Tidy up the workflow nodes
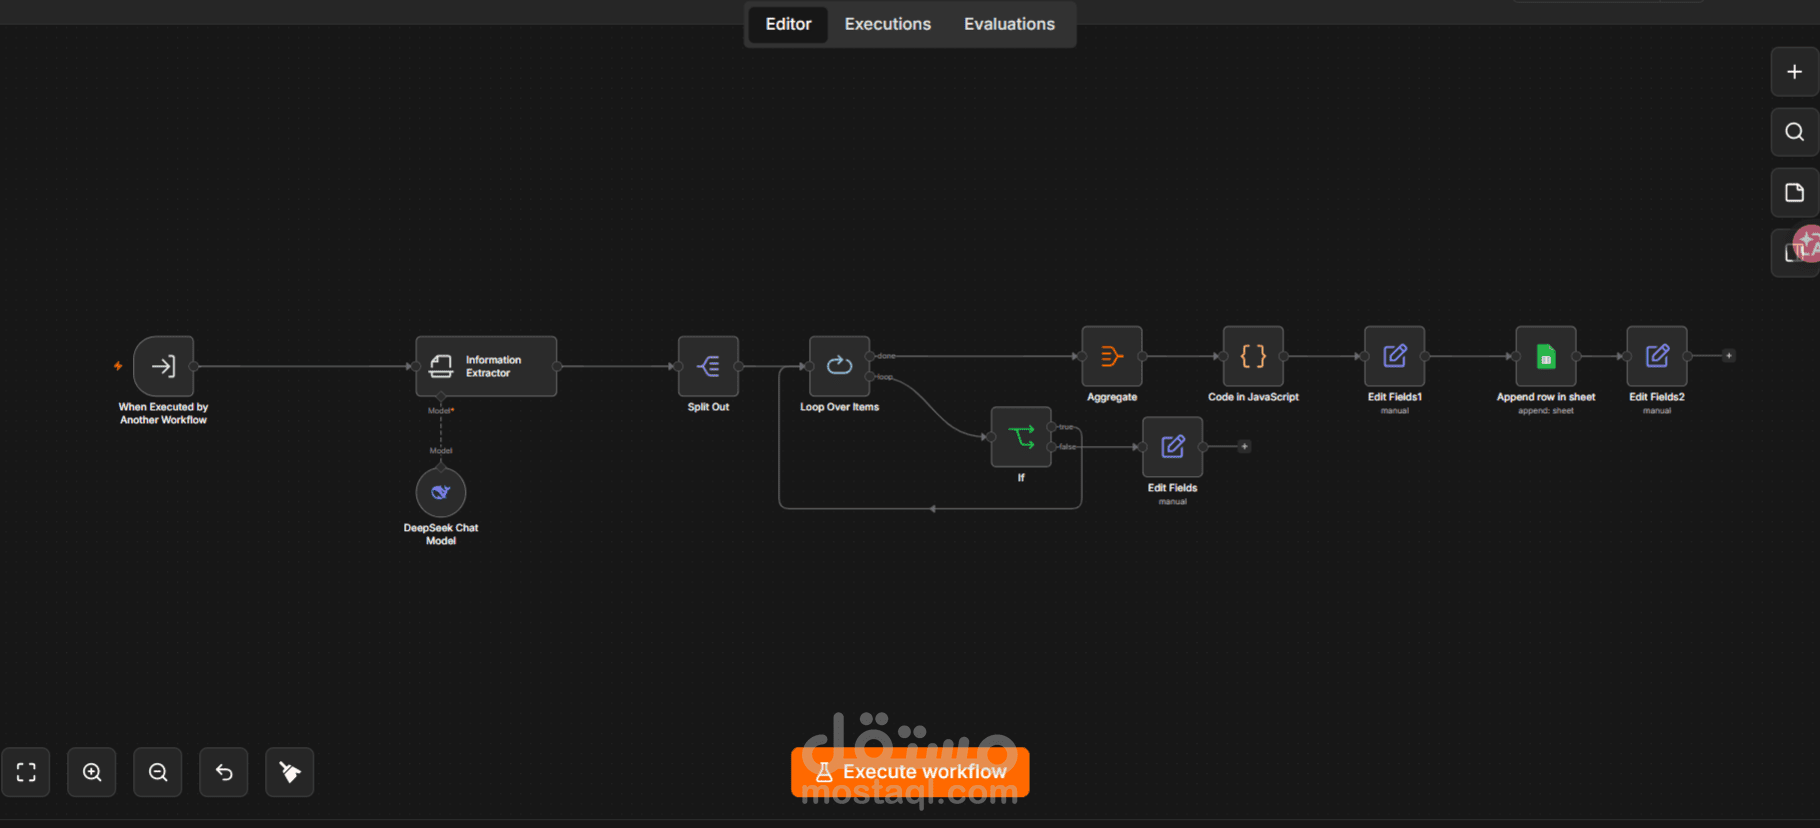This screenshot has width=1820, height=828. click(290, 772)
